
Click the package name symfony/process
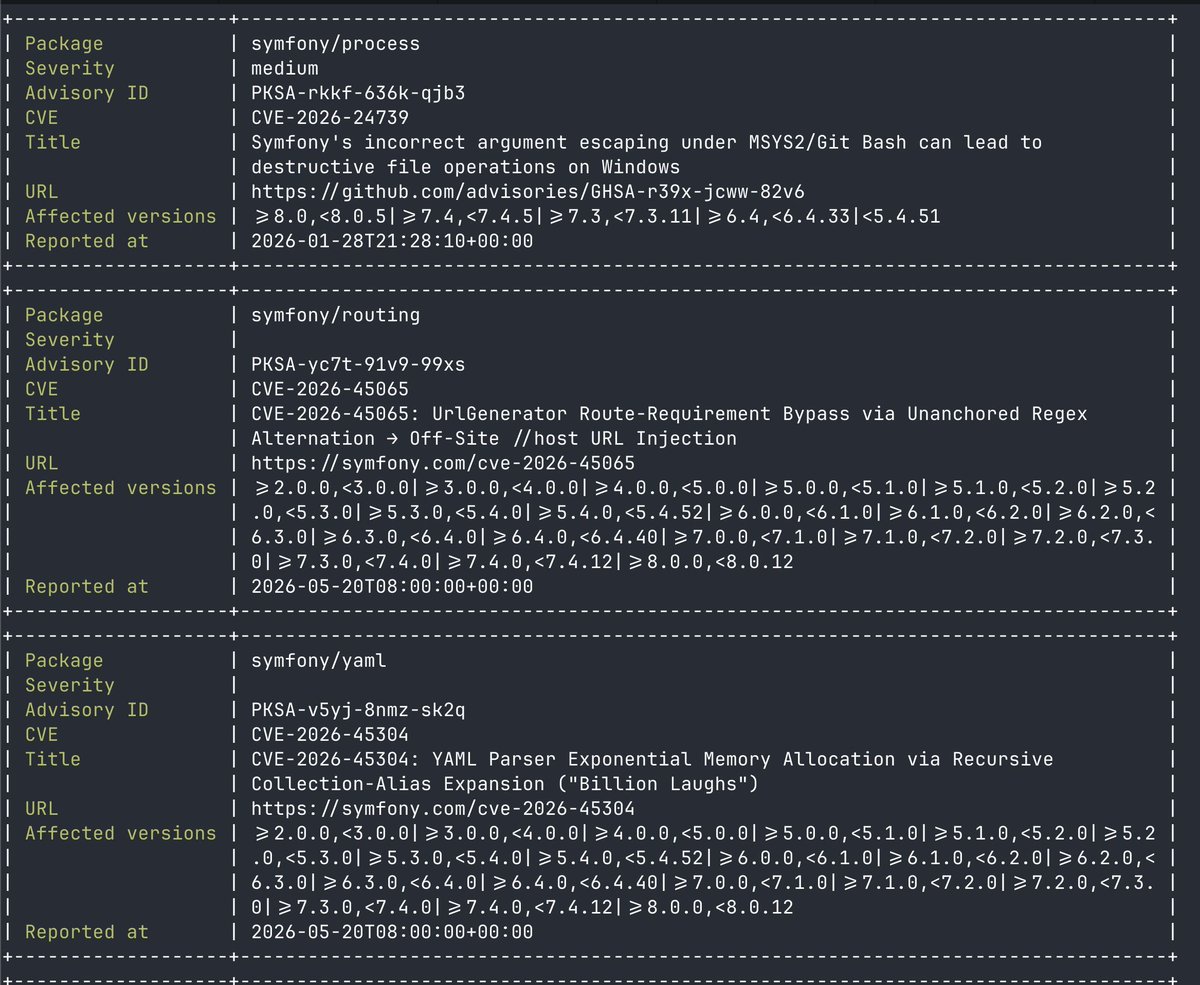pyautogui.click(x=335, y=43)
